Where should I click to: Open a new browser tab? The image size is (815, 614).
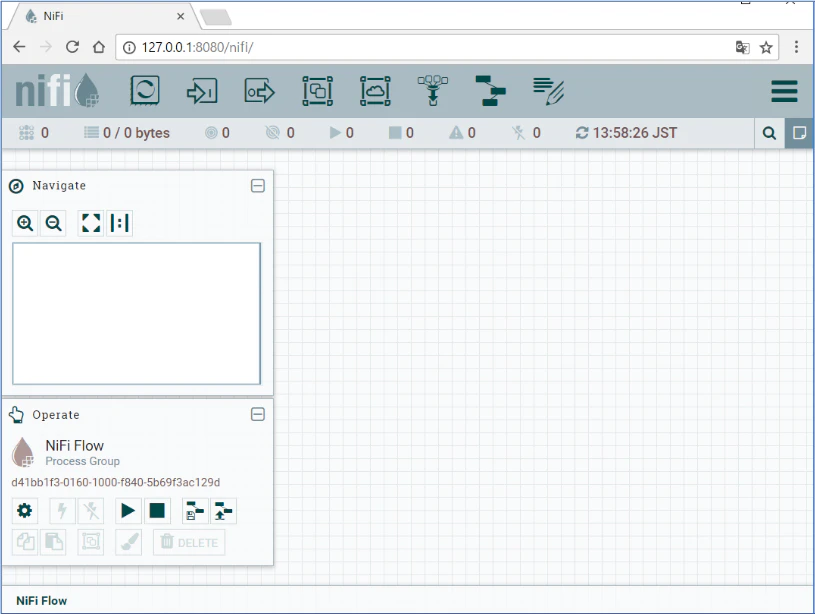tap(216, 17)
